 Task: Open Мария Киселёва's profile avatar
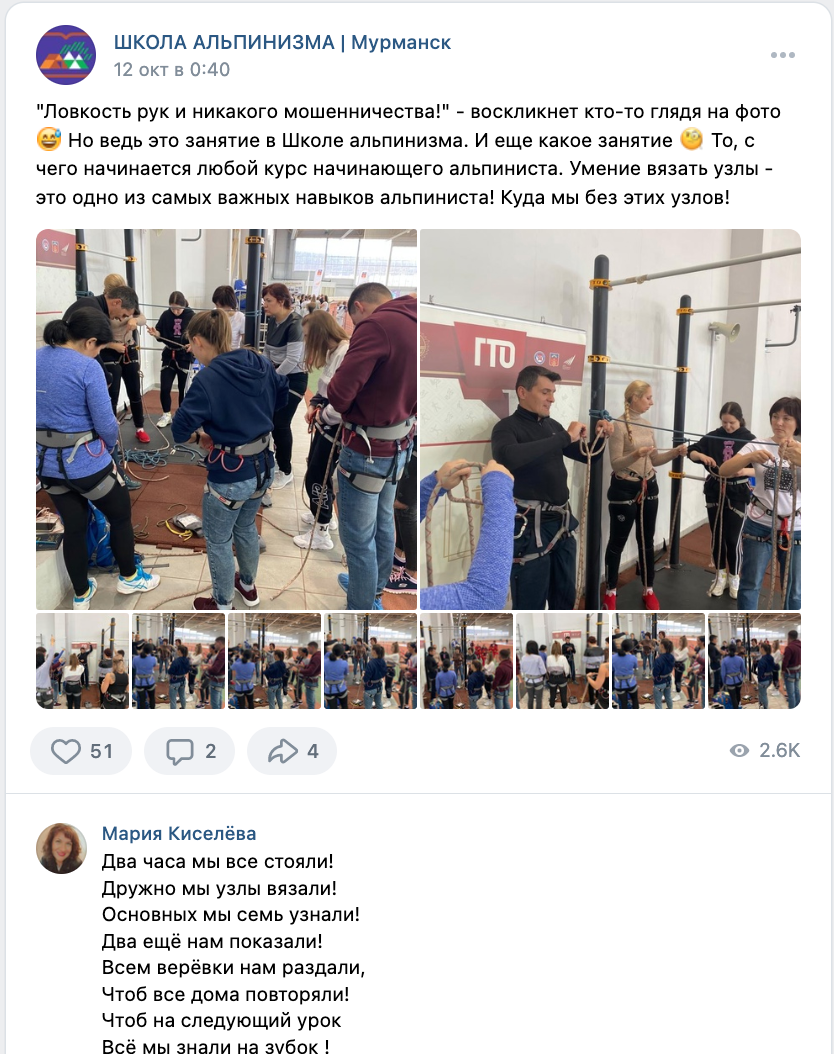[x=61, y=848]
